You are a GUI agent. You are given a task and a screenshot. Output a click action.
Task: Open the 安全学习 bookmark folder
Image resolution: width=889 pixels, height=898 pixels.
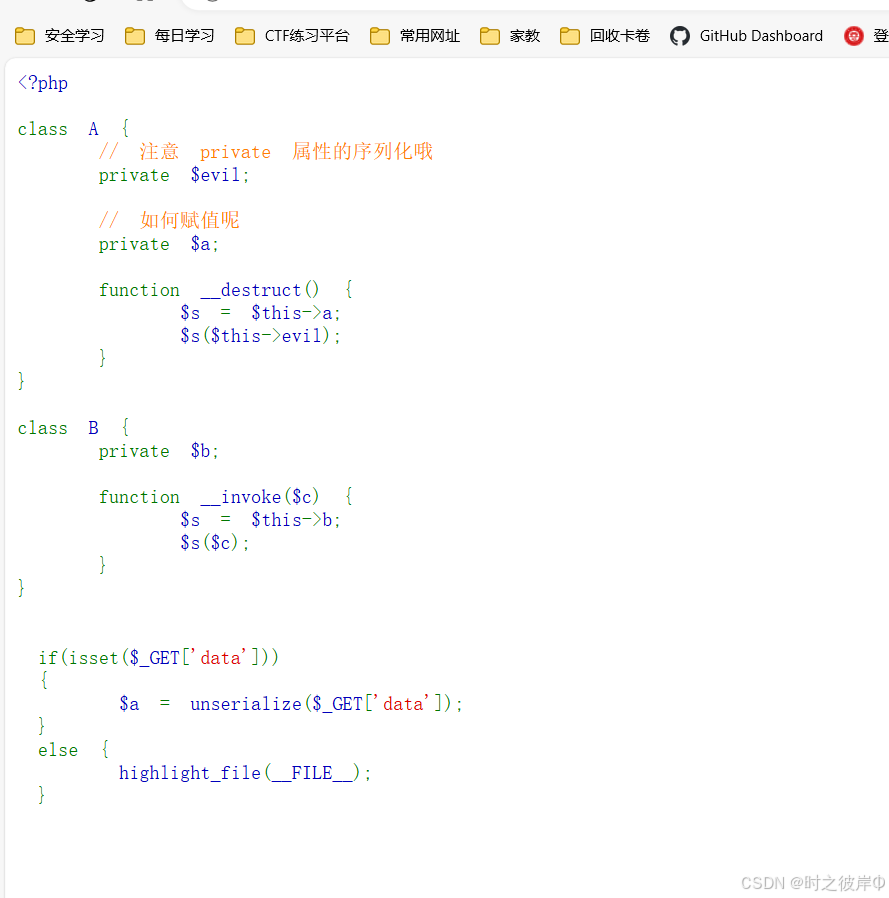60,36
